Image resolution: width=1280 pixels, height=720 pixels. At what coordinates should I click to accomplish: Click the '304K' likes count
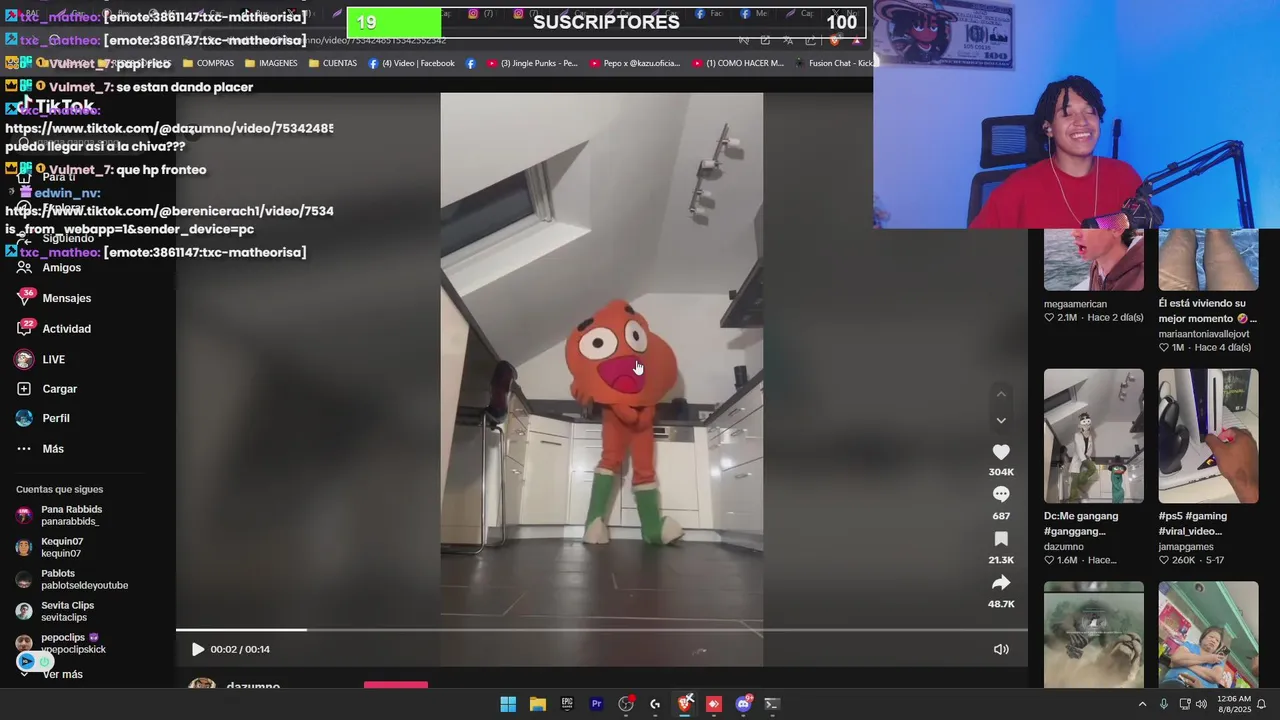(x=1001, y=472)
